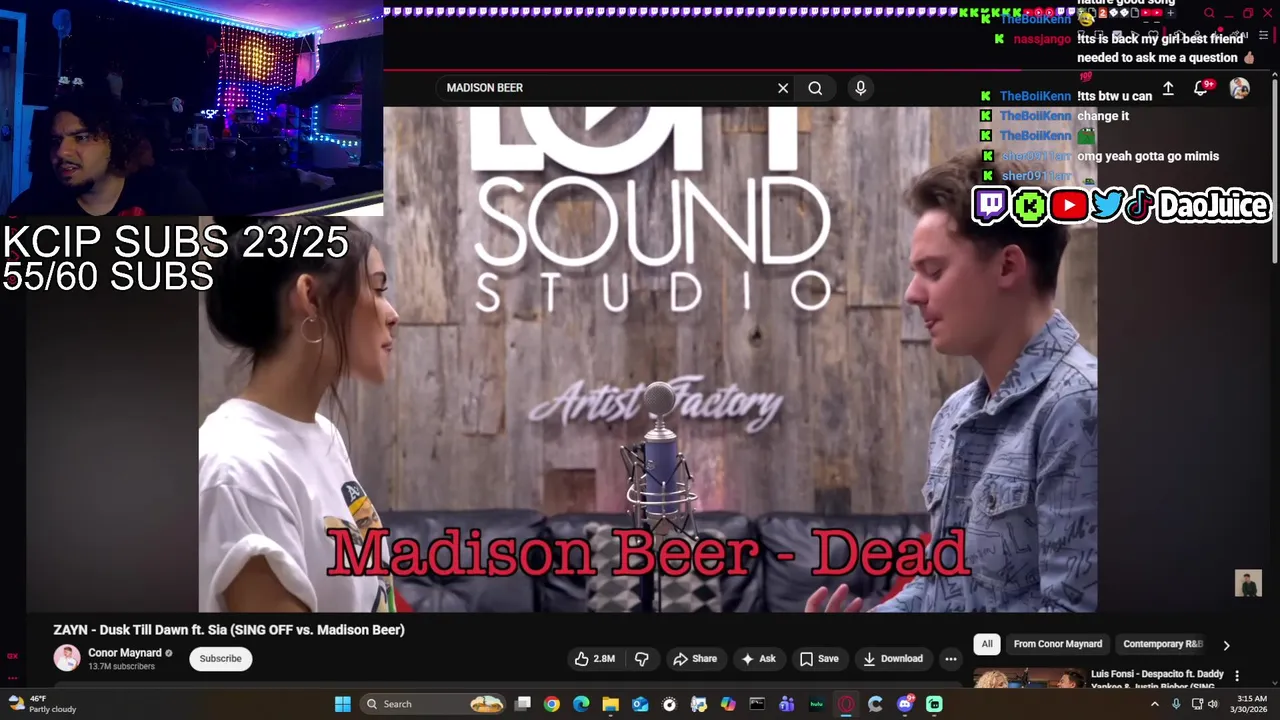Screen dimensions: 1280x720
Task: Open Luis Fonsi Despacito recommended video
Action: click(1157, 680)
